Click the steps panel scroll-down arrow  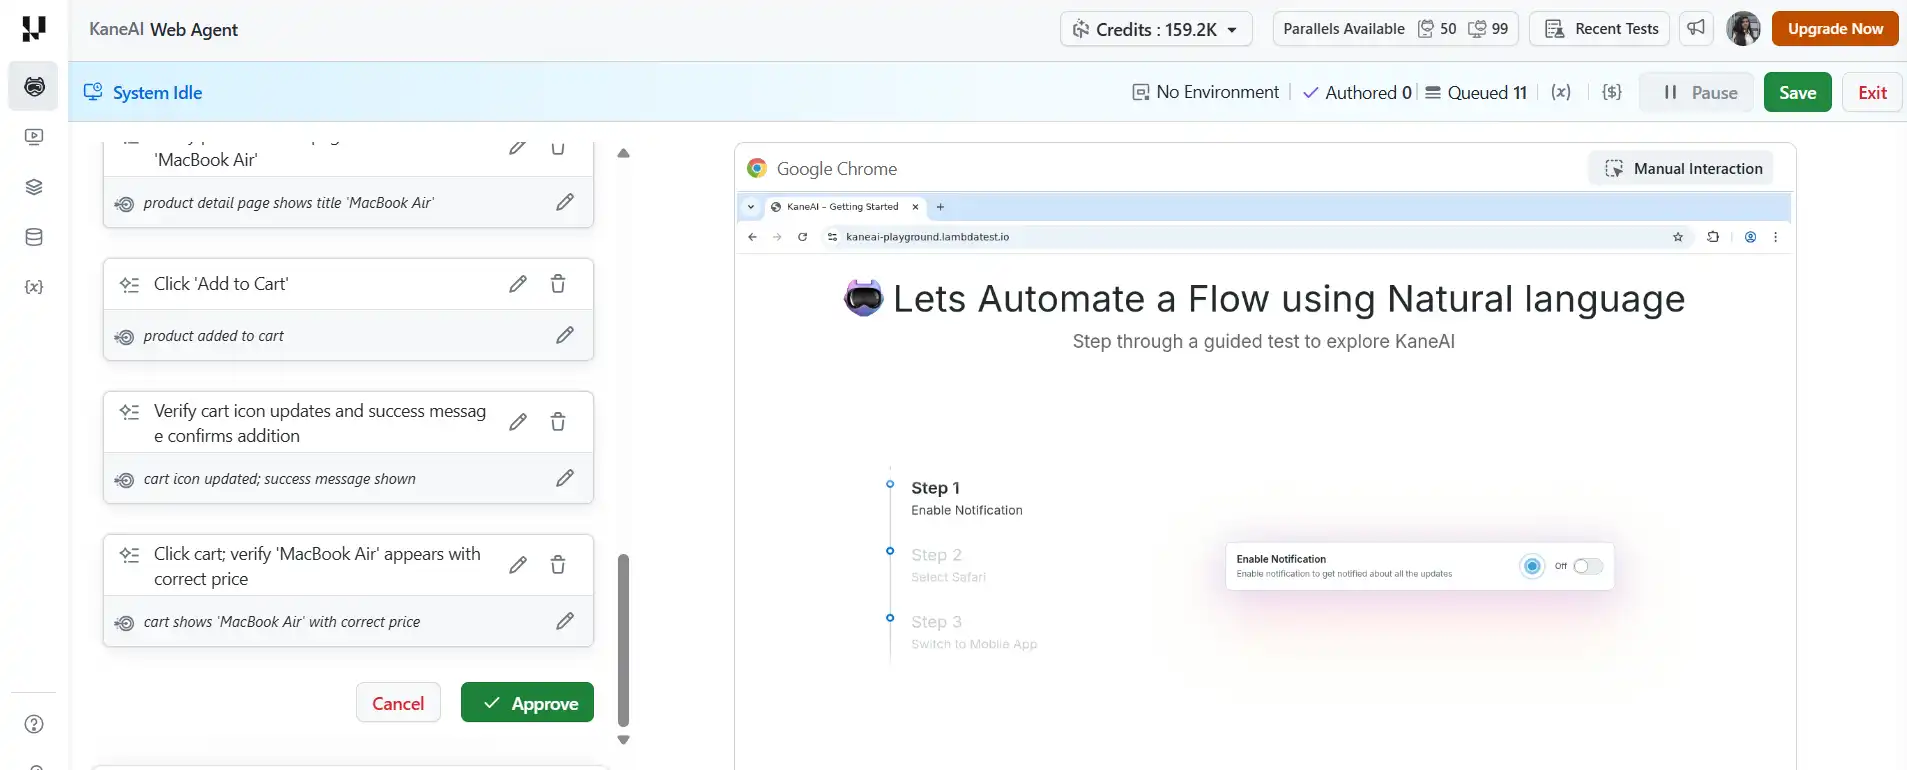coord(623,740)
